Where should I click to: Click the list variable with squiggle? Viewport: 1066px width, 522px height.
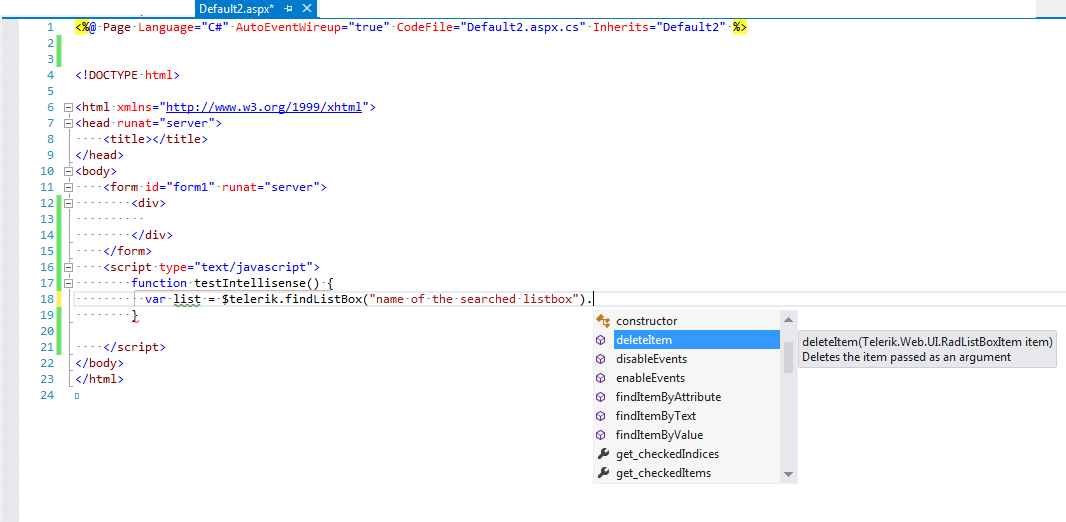(x=186, y=299)
